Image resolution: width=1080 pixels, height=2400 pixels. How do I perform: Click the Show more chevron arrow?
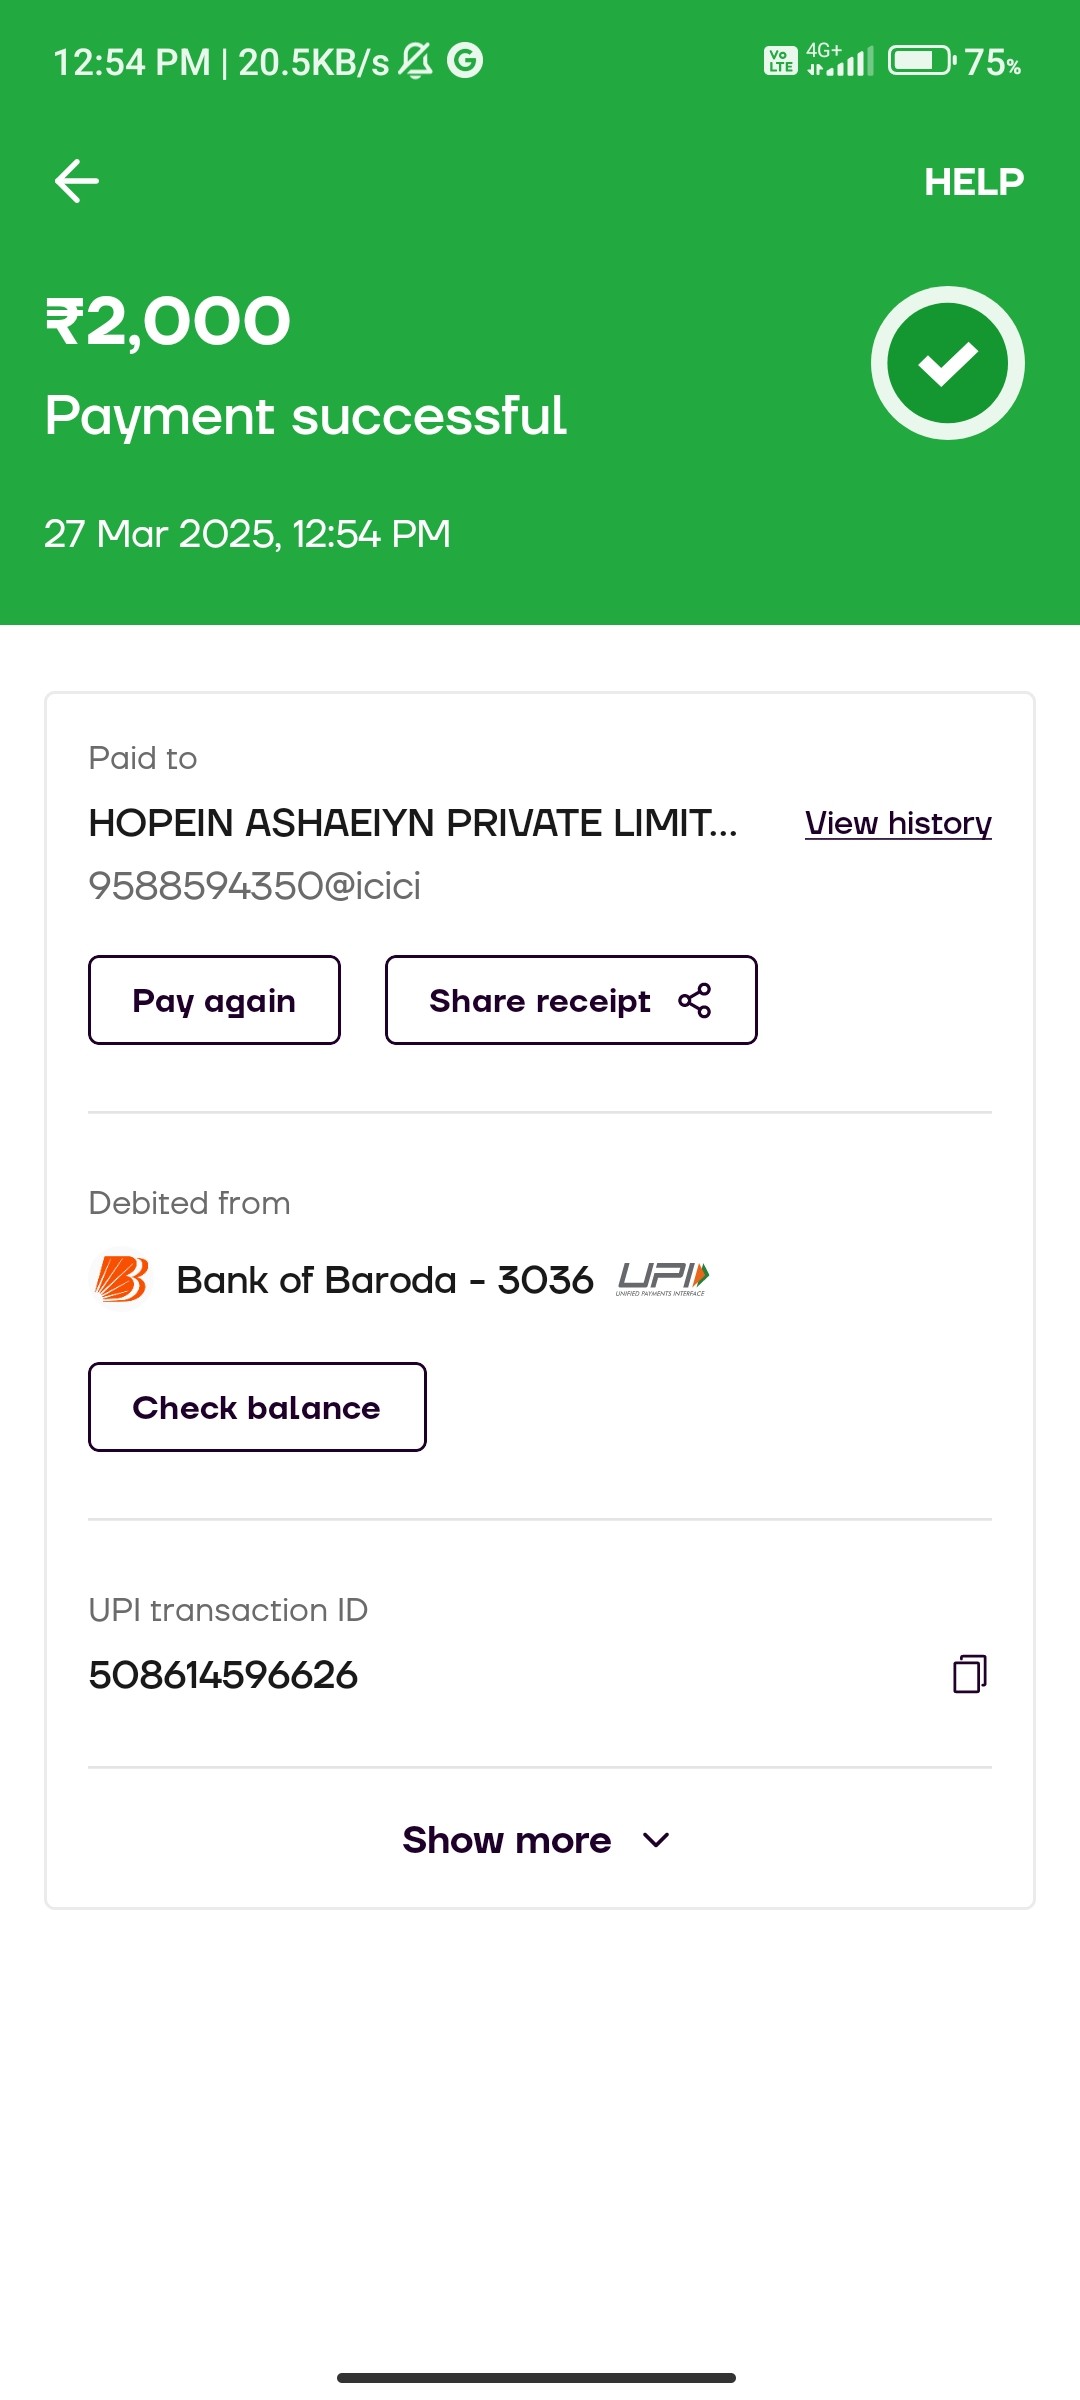(656, 1840)
